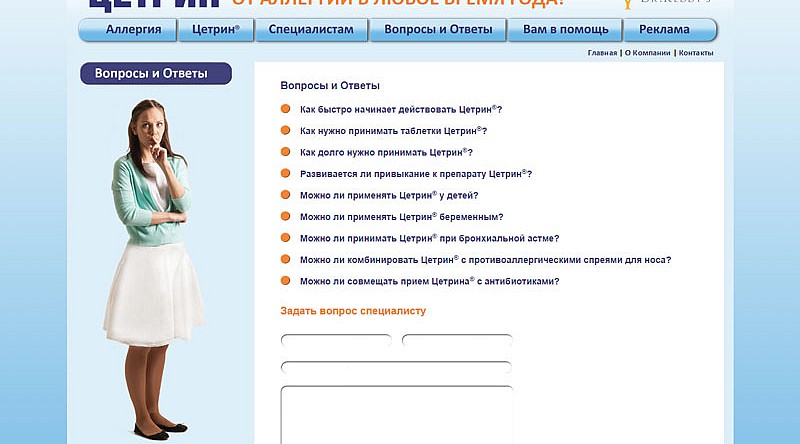
Task: Open the Аллергия menu tab
Action: pyautogui.click(x=128, y=30)
